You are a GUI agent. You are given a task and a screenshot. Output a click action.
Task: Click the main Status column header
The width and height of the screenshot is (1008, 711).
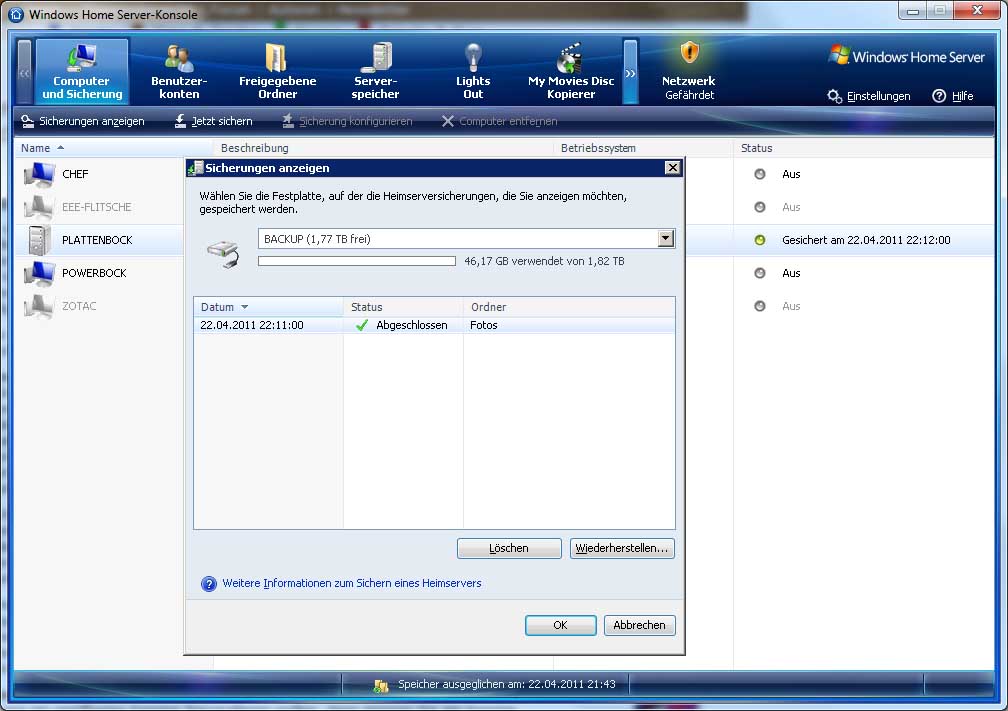(x=865, y=148)
